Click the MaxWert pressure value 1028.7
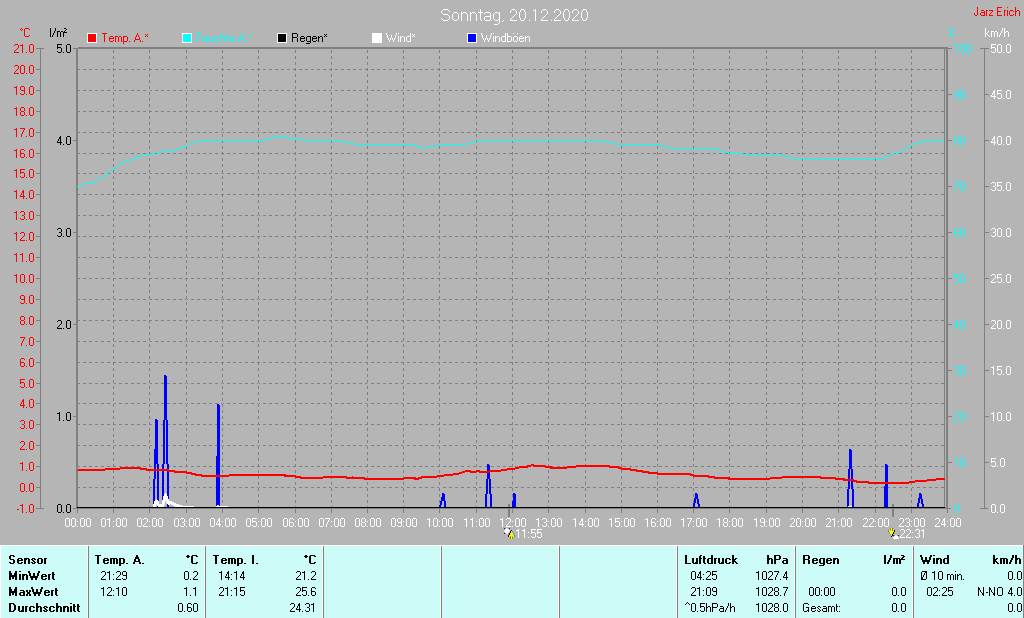Screen dimensions: 1024x618 772,592
